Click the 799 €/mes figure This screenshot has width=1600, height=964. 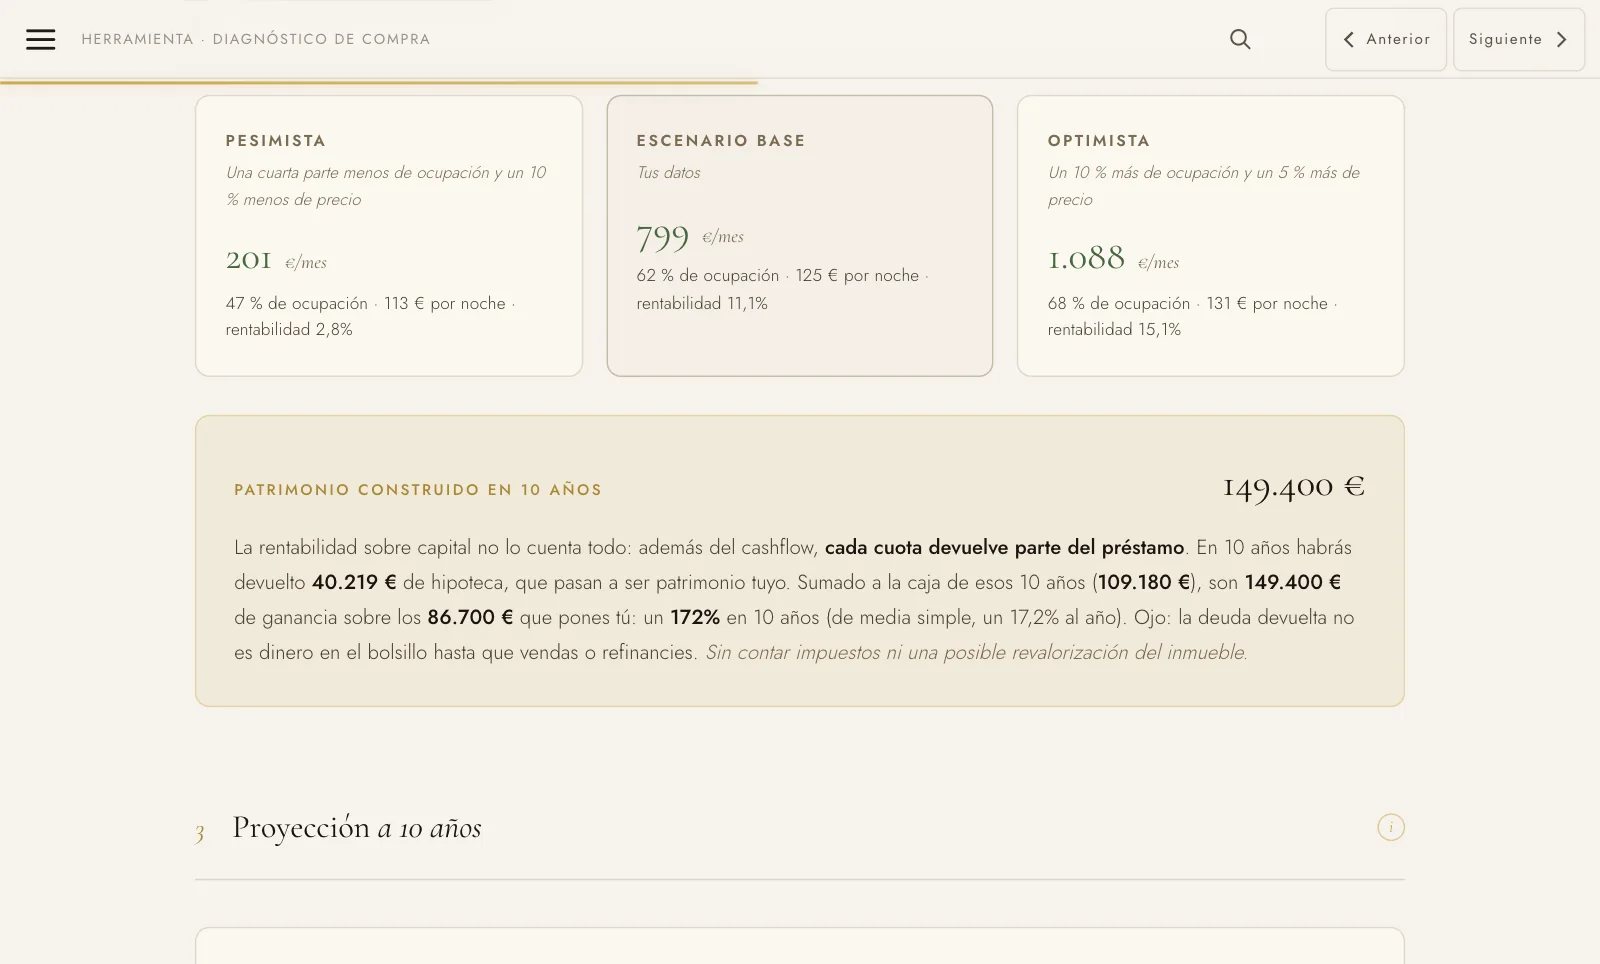tap(690, 238)
